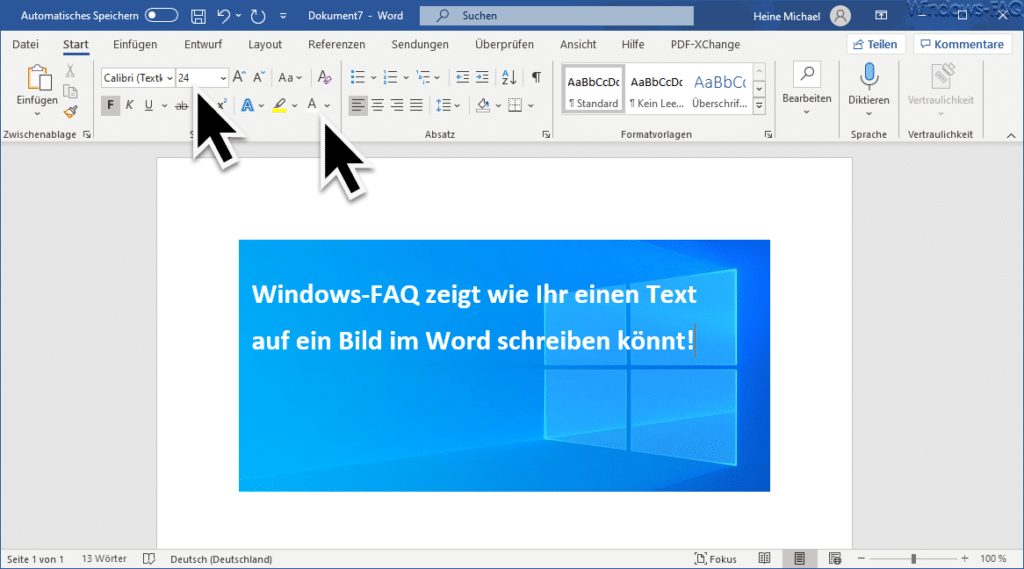Apply the Standard style
The width and height of the screenshot is (1024, 569).
click(x=593, y=89)
